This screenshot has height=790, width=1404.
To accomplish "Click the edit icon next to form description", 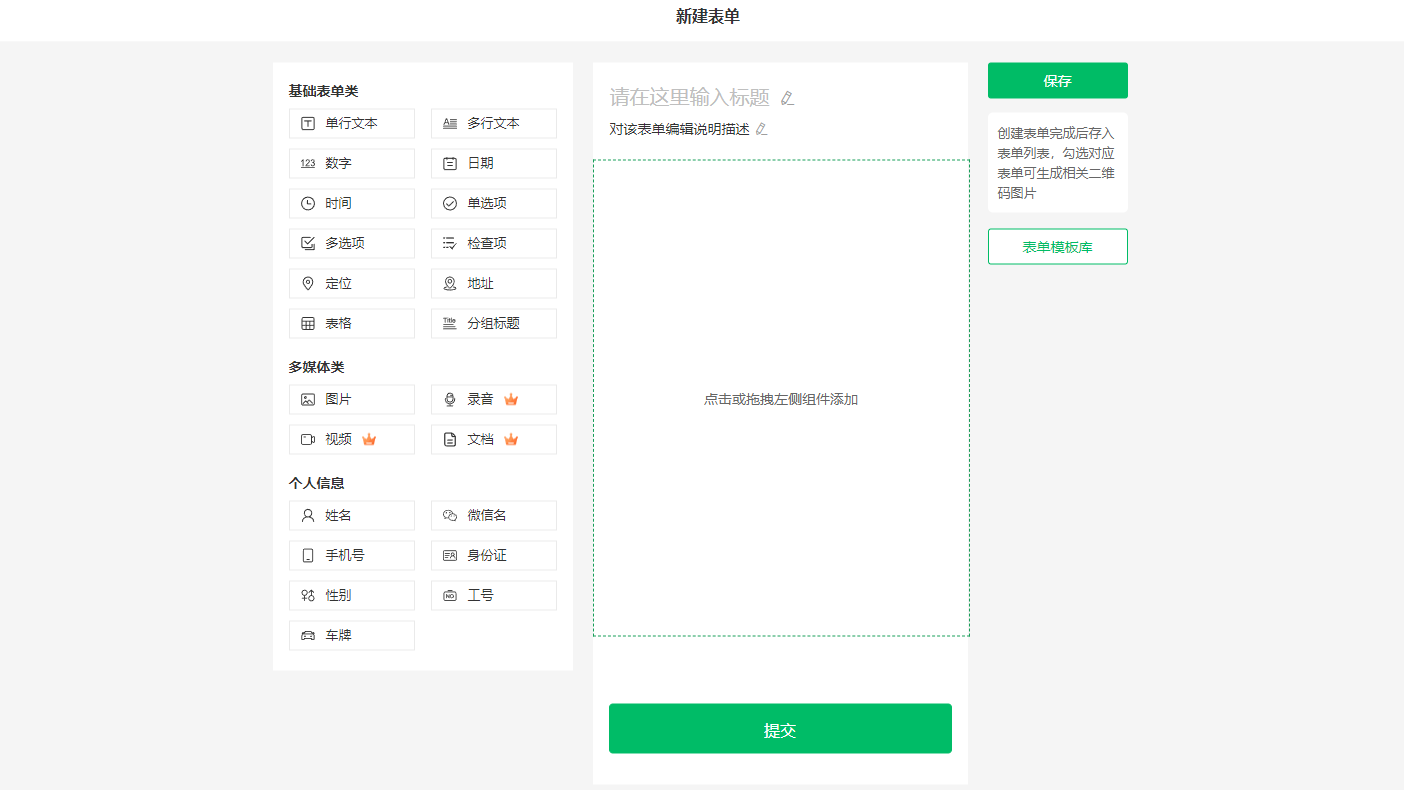I will [761, 129].
